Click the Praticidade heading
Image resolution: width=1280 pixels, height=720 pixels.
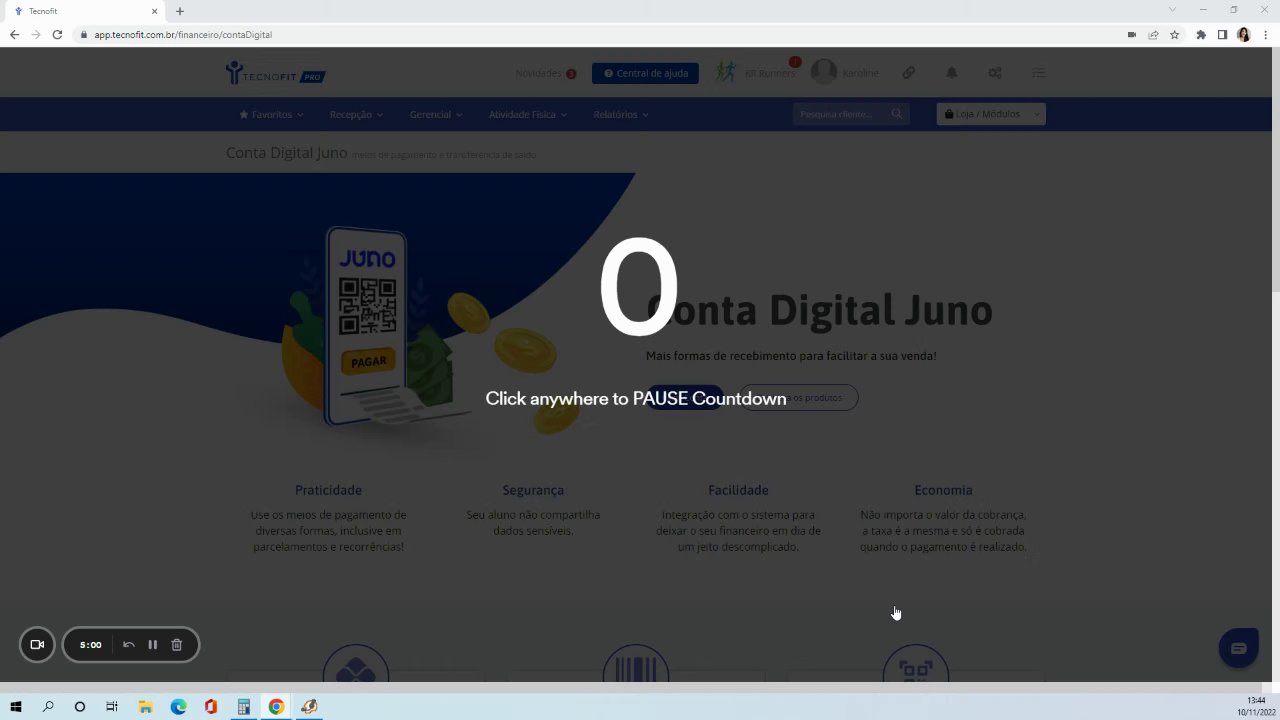point(328,490)
